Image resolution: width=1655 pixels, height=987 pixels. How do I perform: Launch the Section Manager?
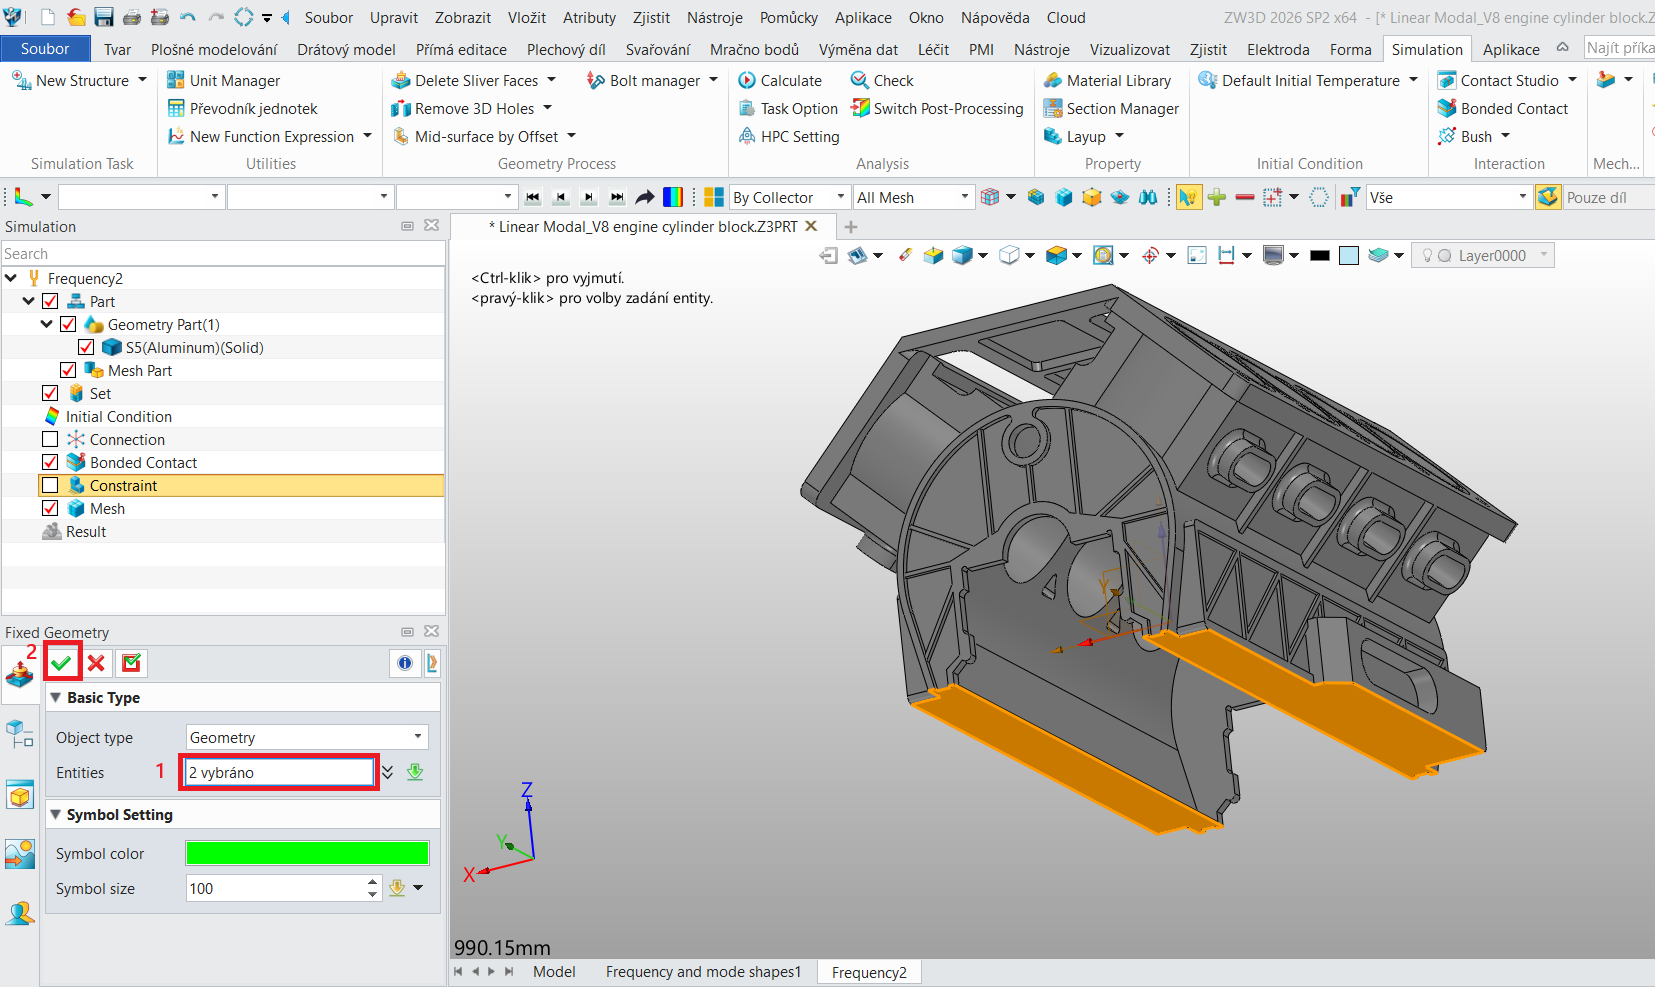pos(1111,108)
